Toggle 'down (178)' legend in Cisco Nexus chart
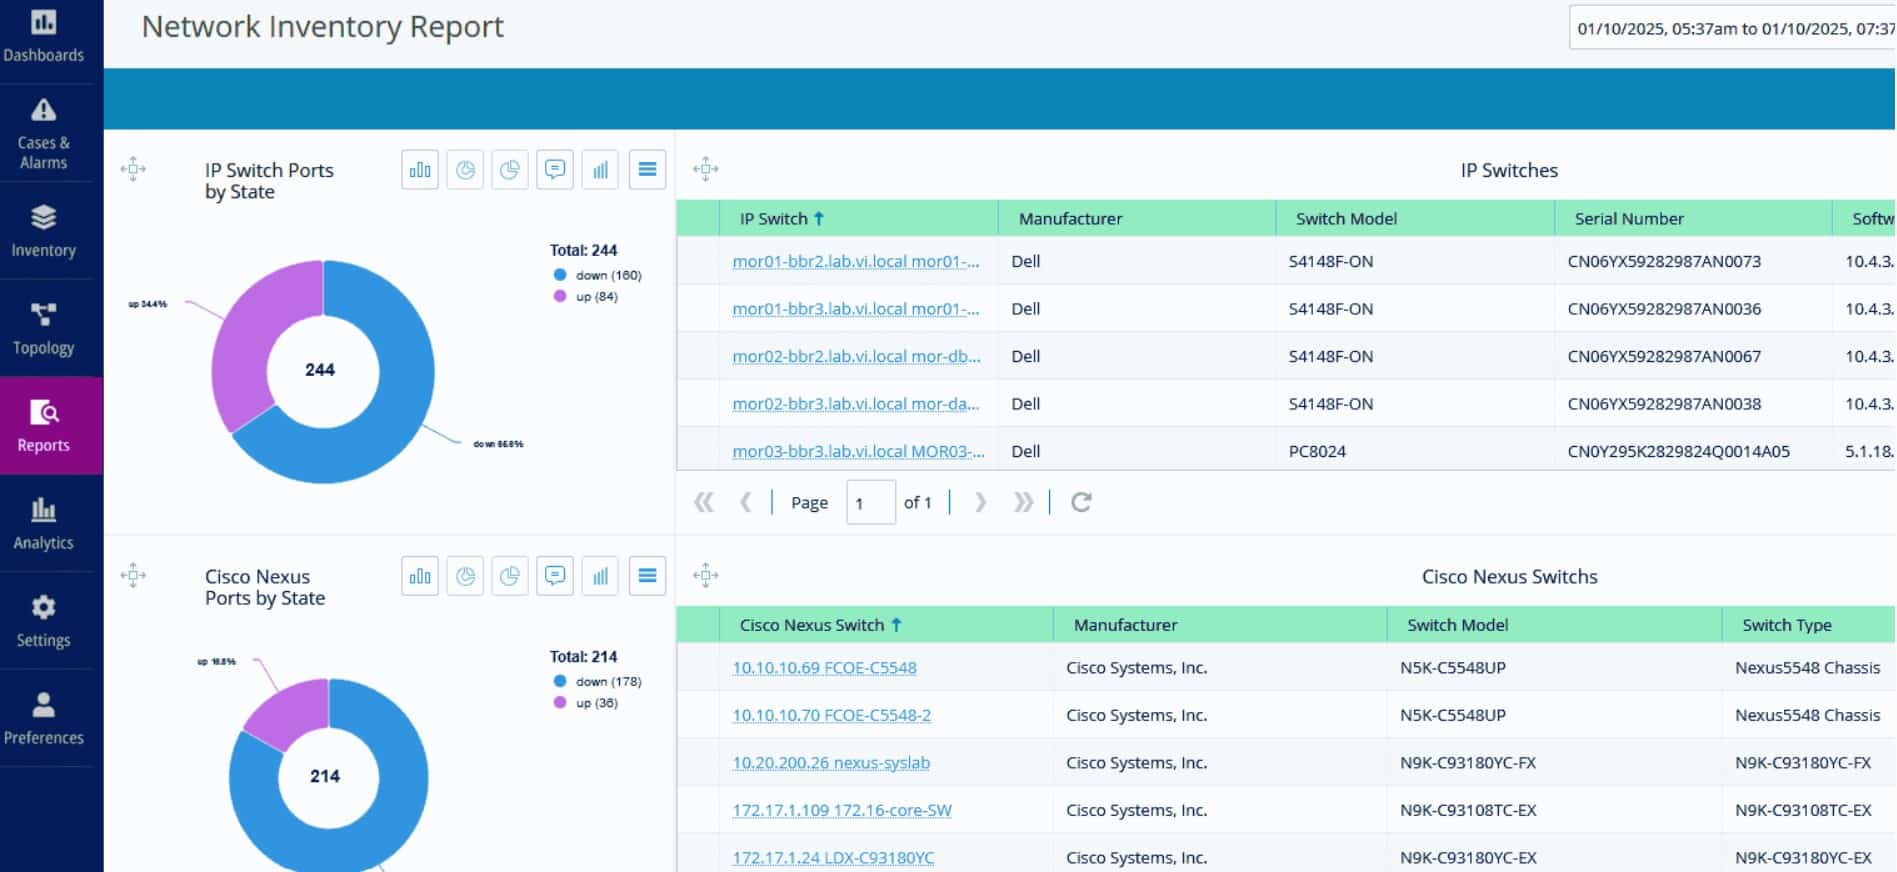 [598, 681]
